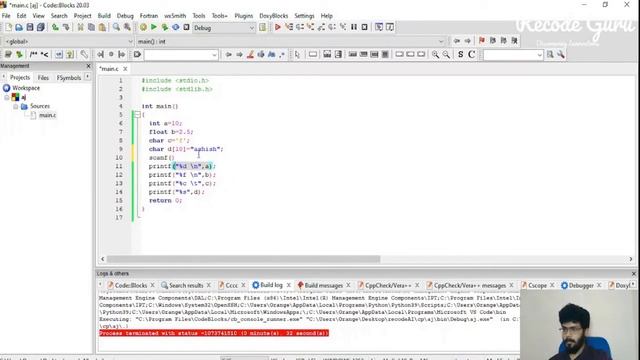Open the File menu
Viewport: 640px width, 360px height.
(6, 16)
